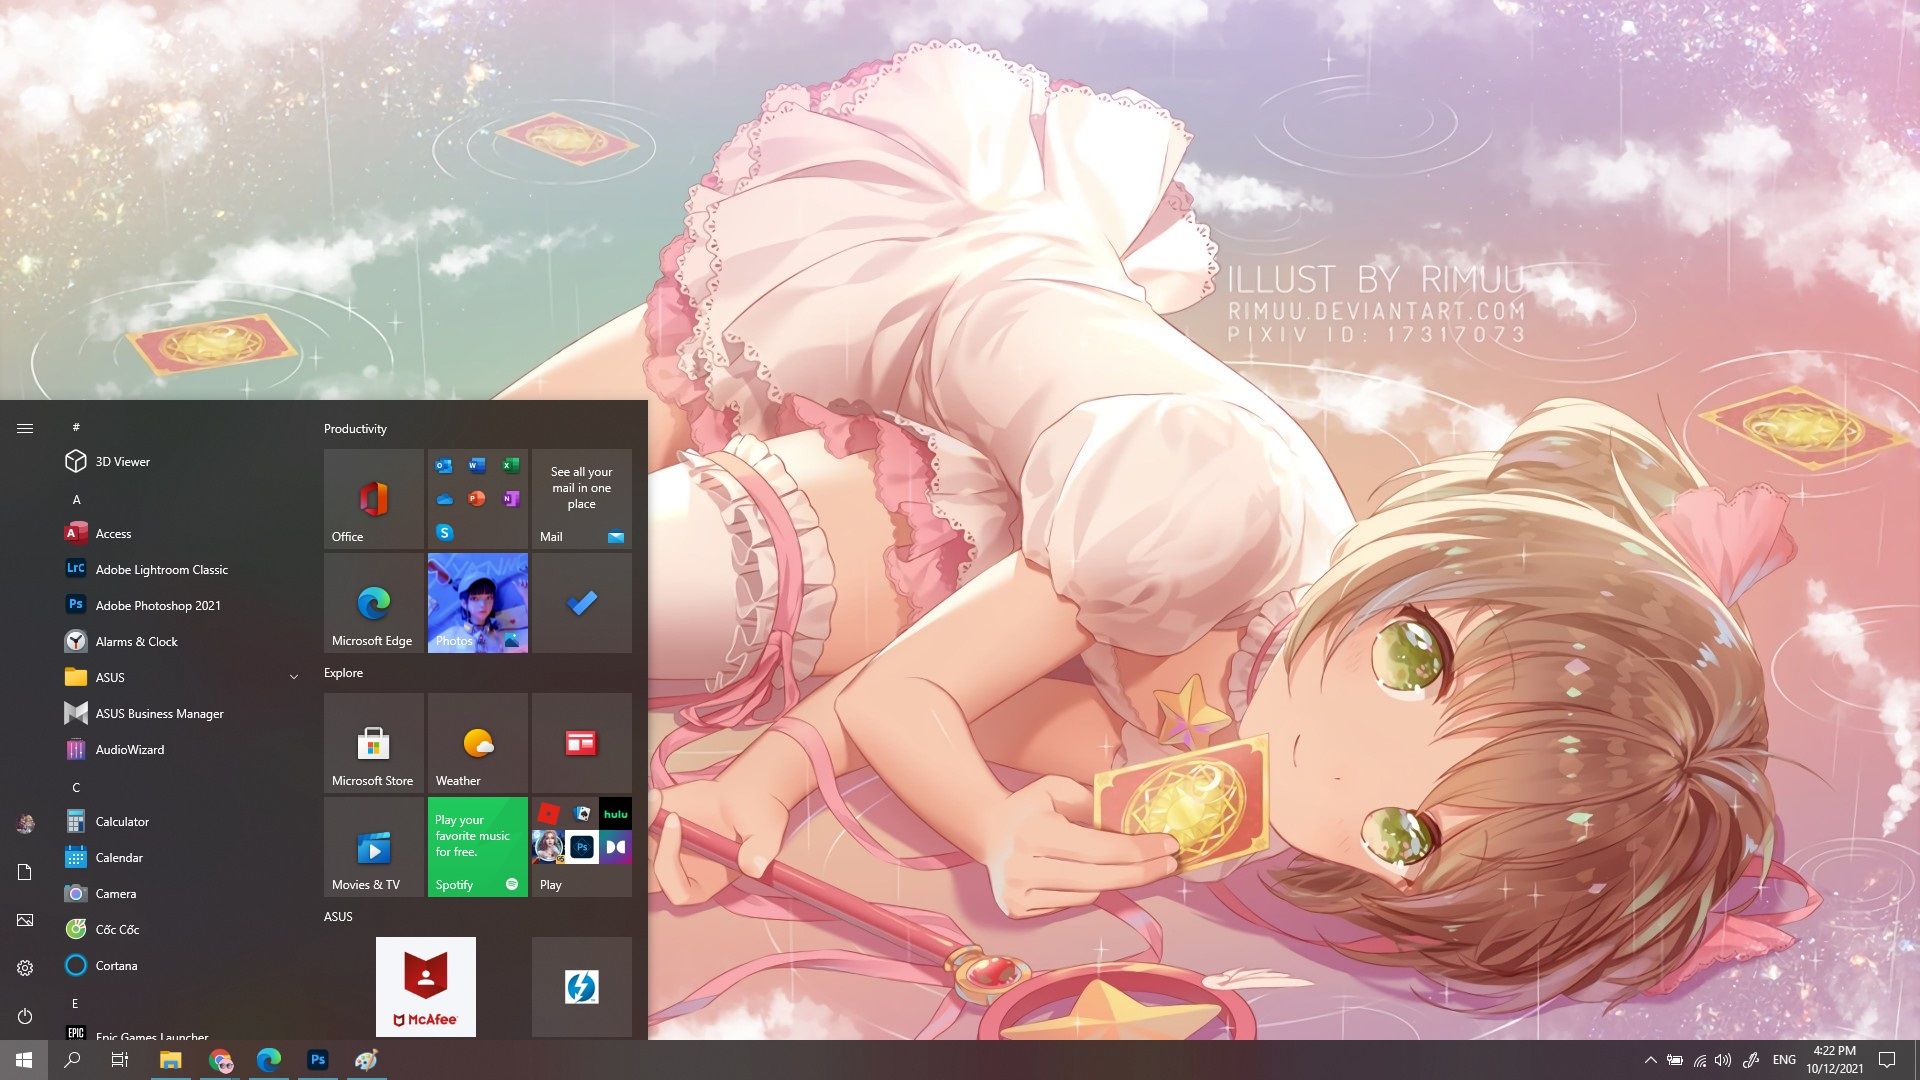The image size is (1920, 1080).
Task: Open the red News tile
Action: pyautogui.click(x=582, y=743)
